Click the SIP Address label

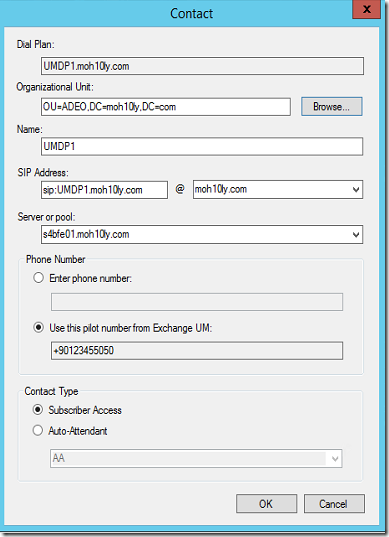pyautogui.click(x=43, y=172)
